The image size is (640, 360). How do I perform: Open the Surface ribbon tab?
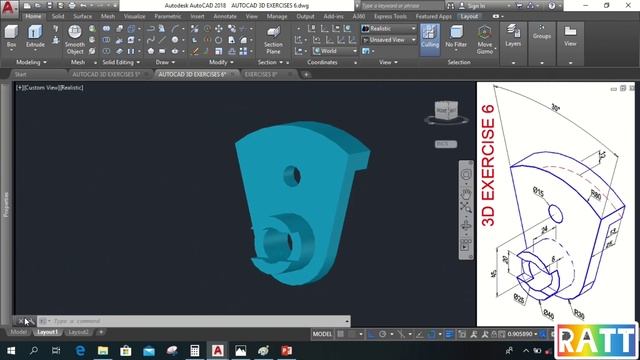click(82, 16)
